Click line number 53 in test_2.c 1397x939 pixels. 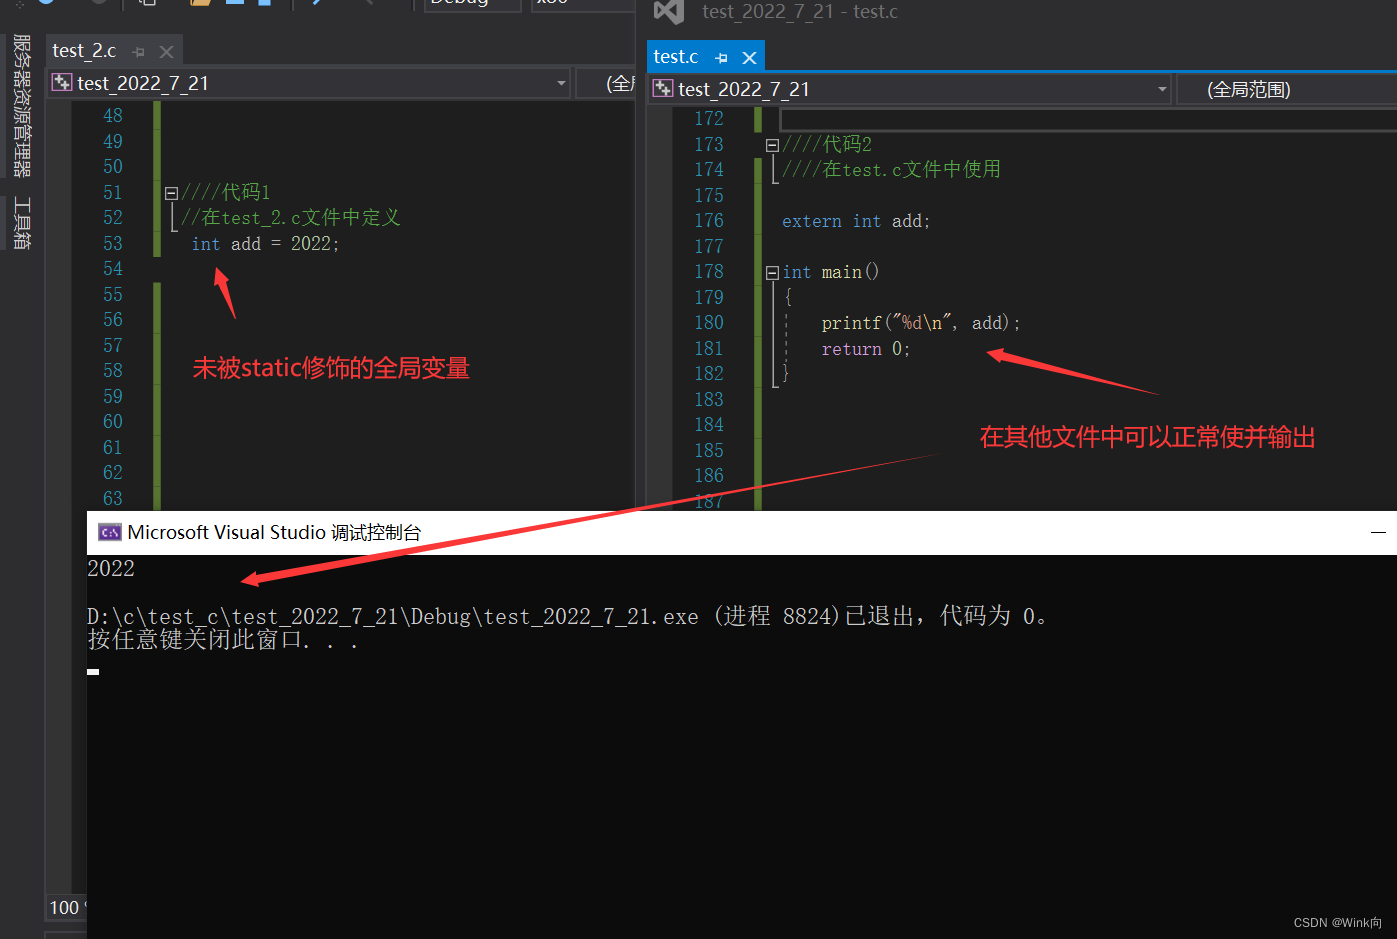(x=113, y=244)
